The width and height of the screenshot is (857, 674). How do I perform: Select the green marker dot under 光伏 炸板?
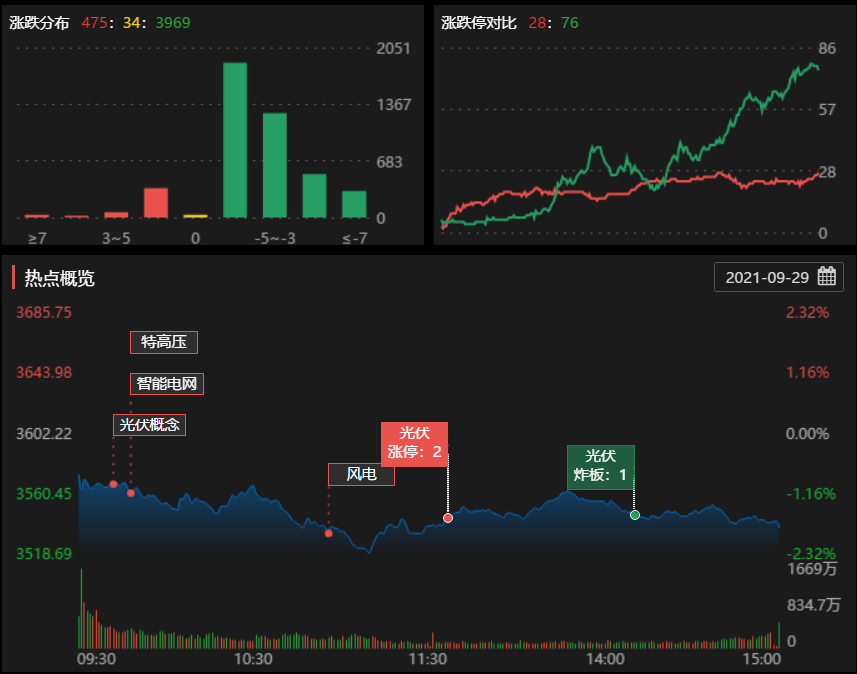coord(635,515)
